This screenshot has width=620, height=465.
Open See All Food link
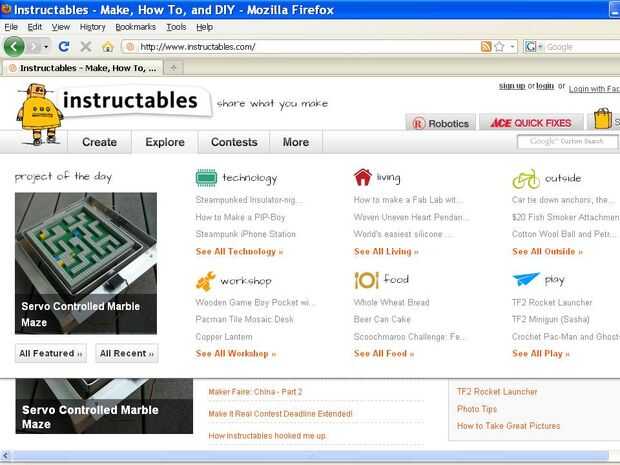(384, 353)
